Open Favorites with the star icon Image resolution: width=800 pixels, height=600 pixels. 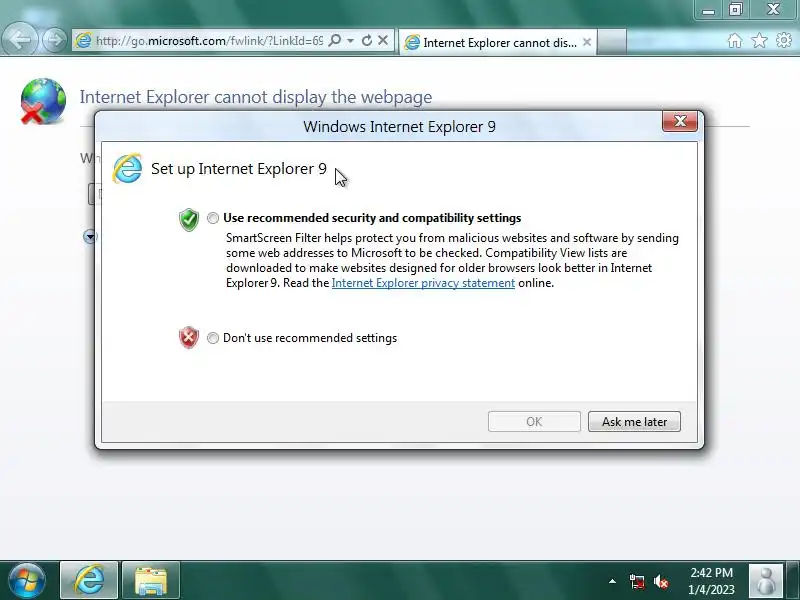(759, 40)
